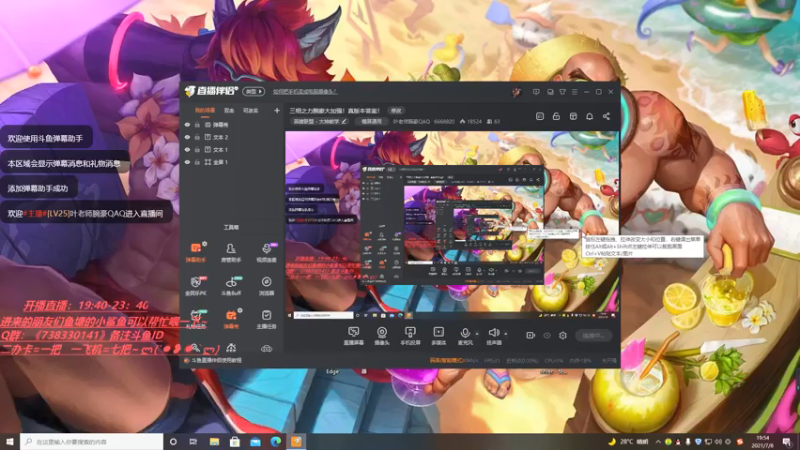Open File Explorer from taskbar
The image size is (800, 450).
(x=214, y=442)
